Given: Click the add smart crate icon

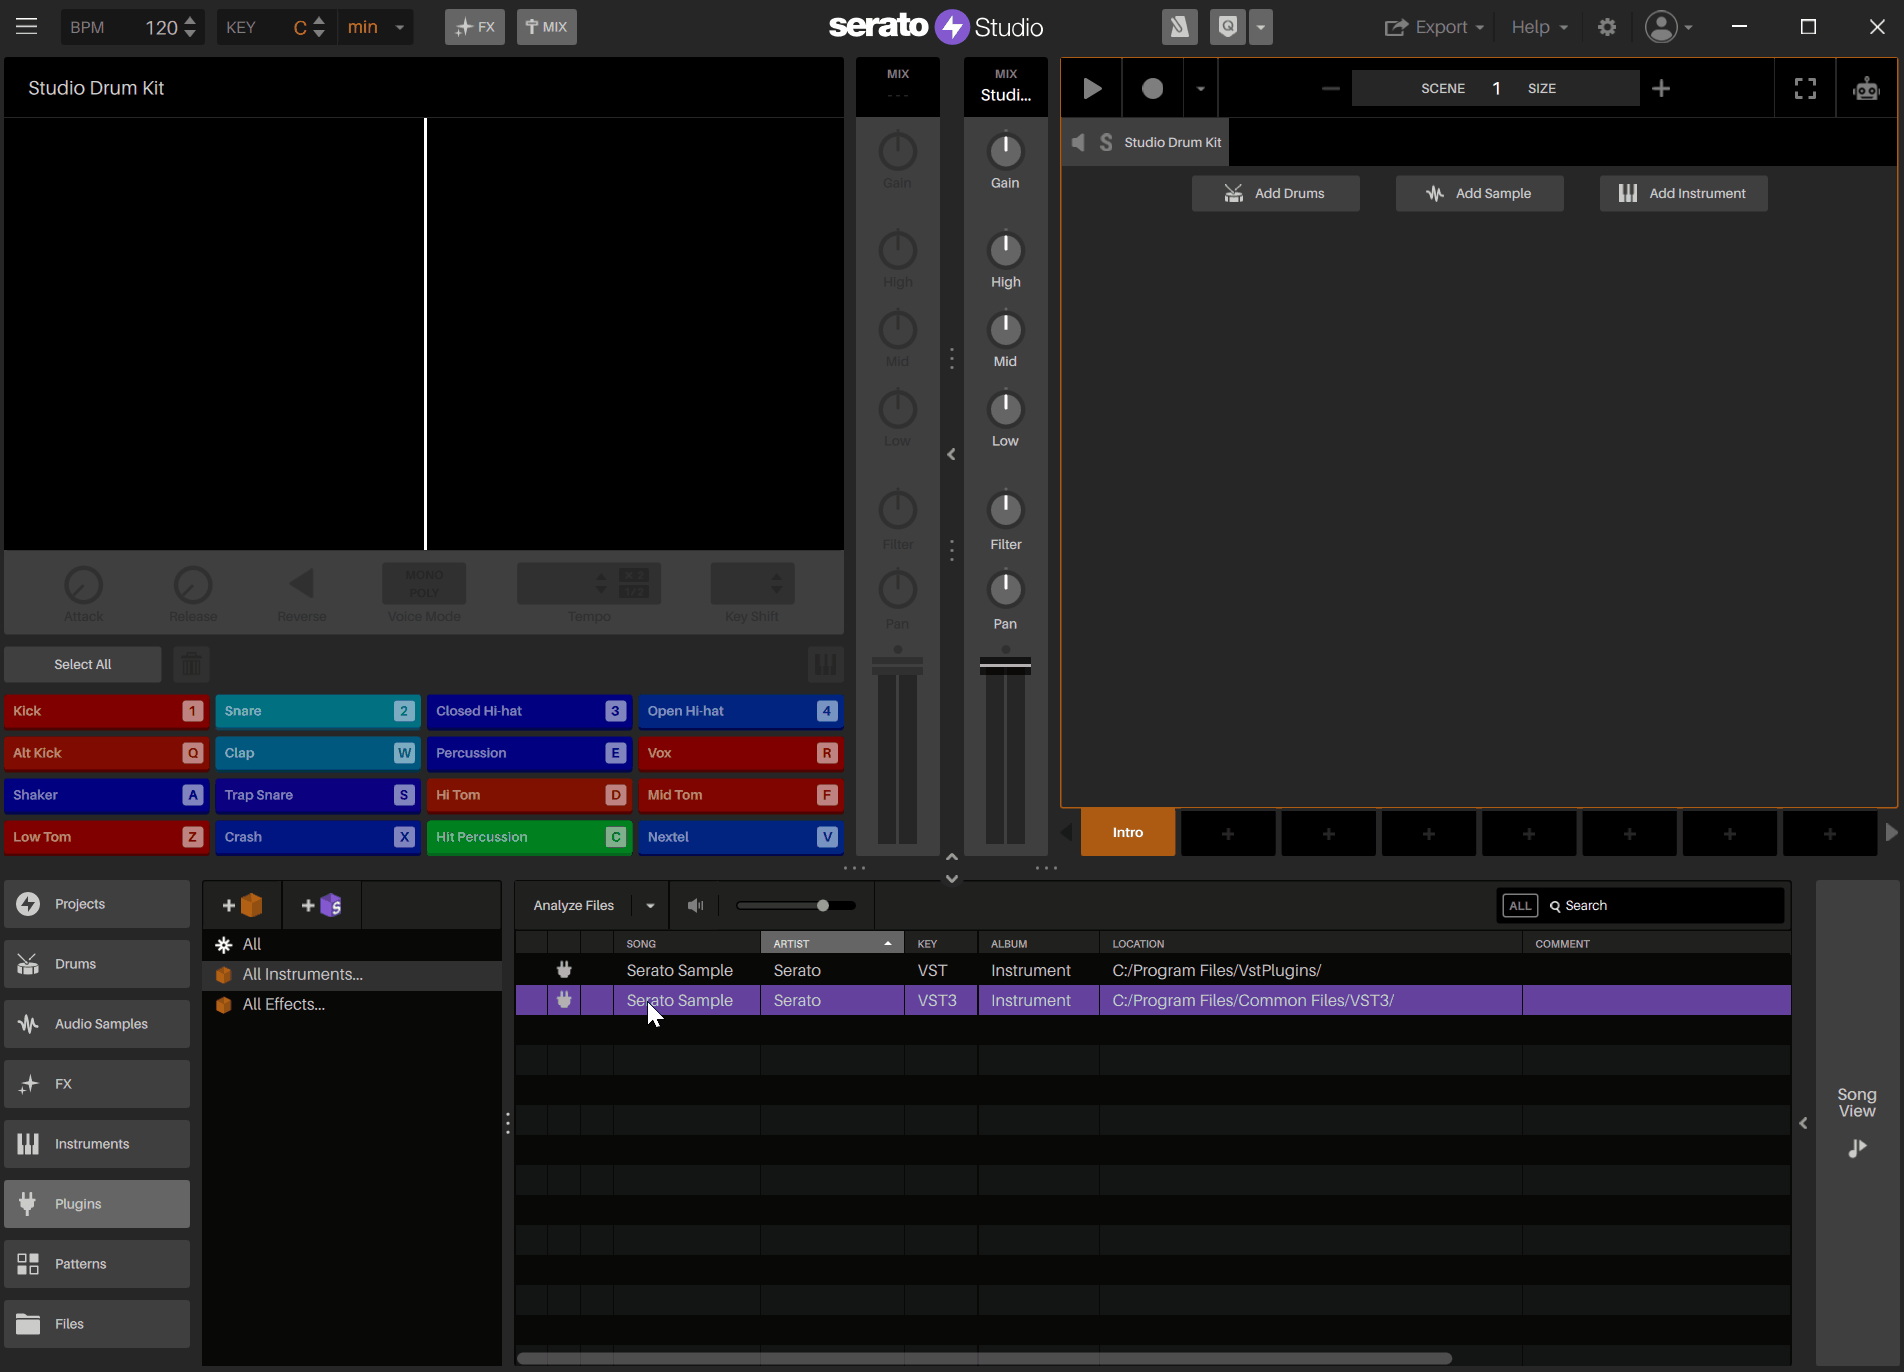Looking at the screenshot, I should coord(322,905).
